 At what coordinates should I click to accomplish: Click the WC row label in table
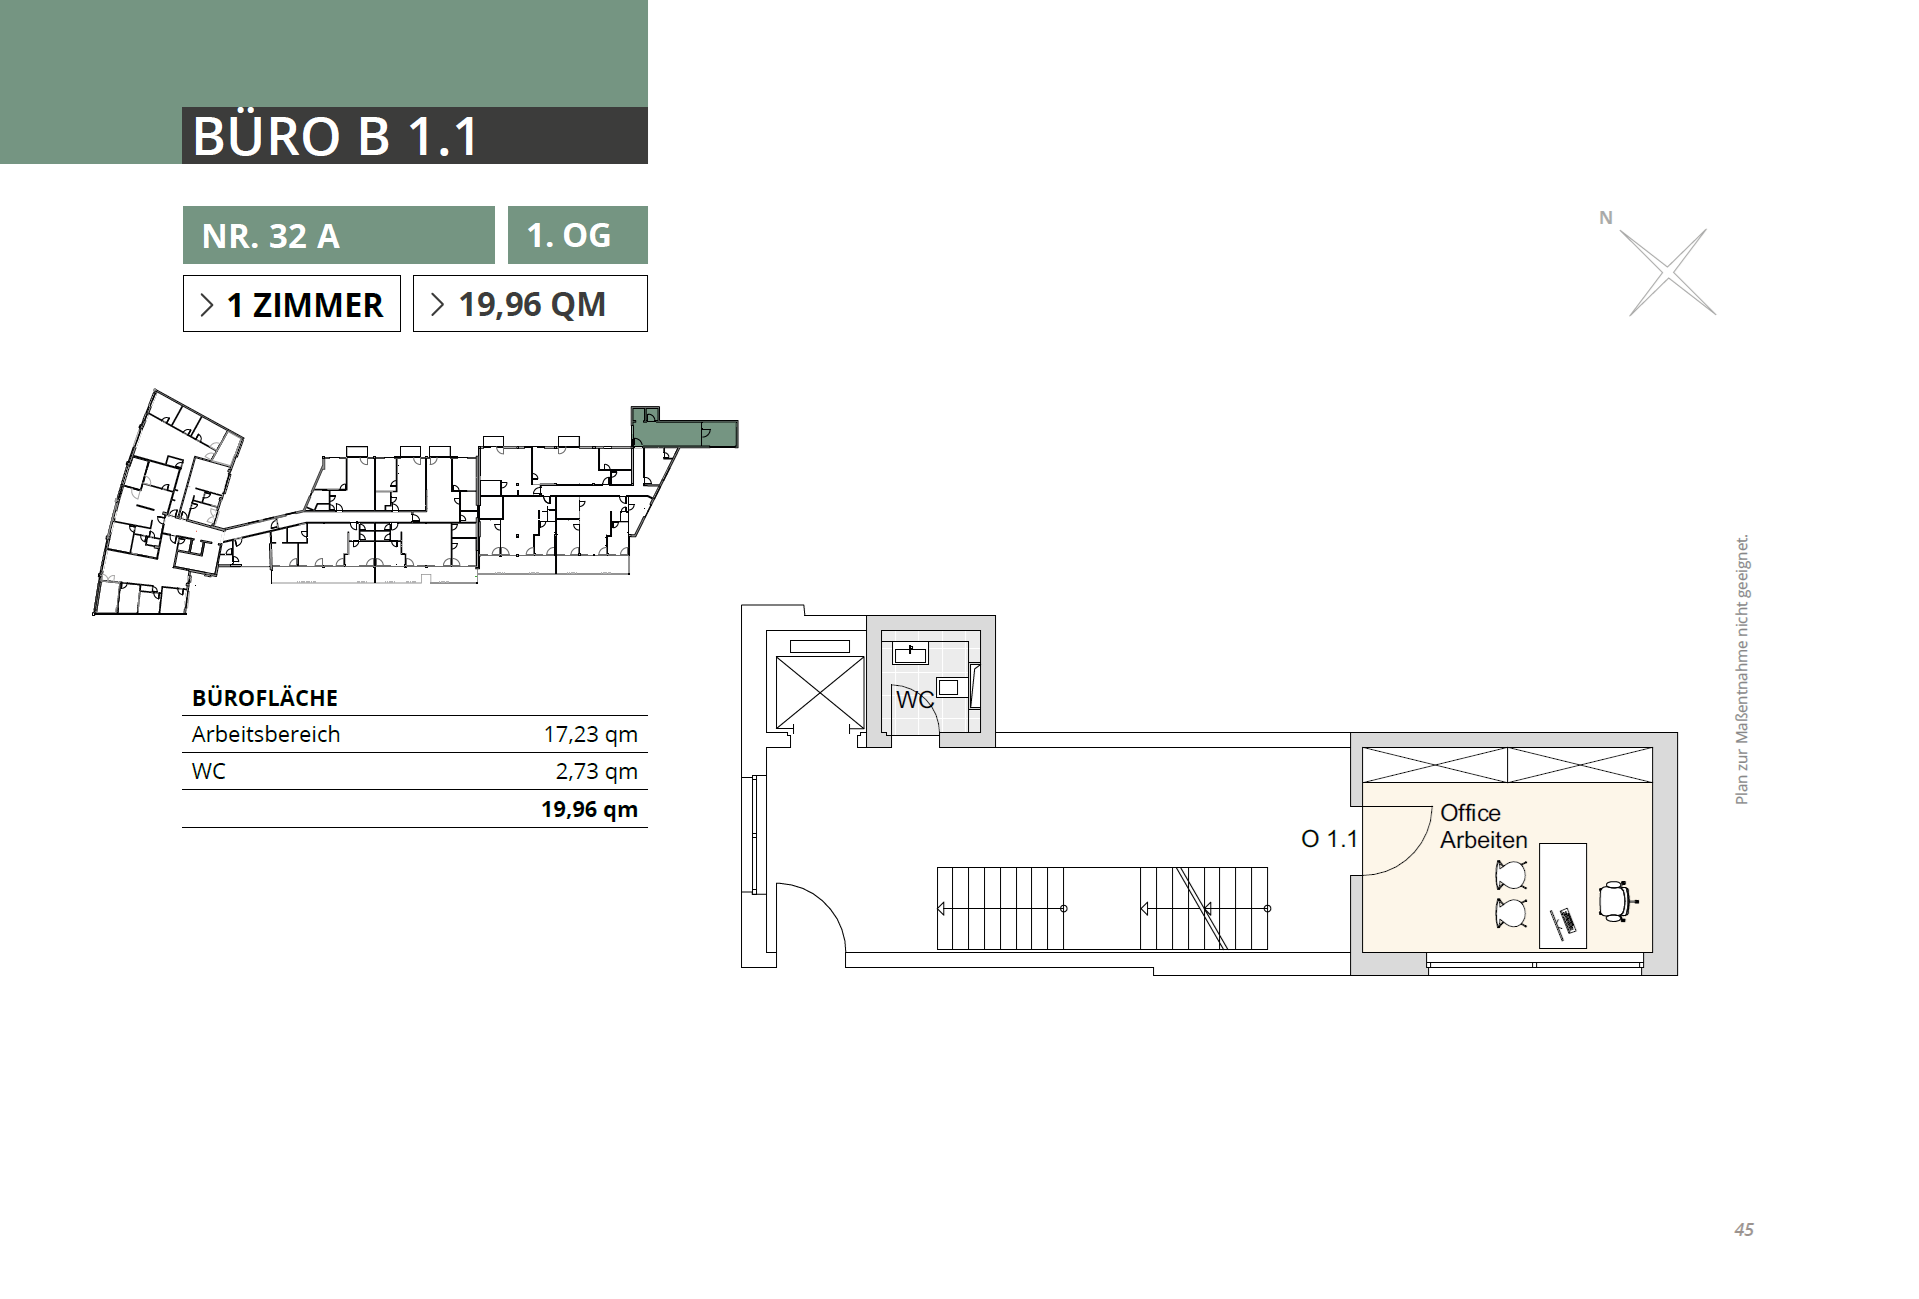209,771
